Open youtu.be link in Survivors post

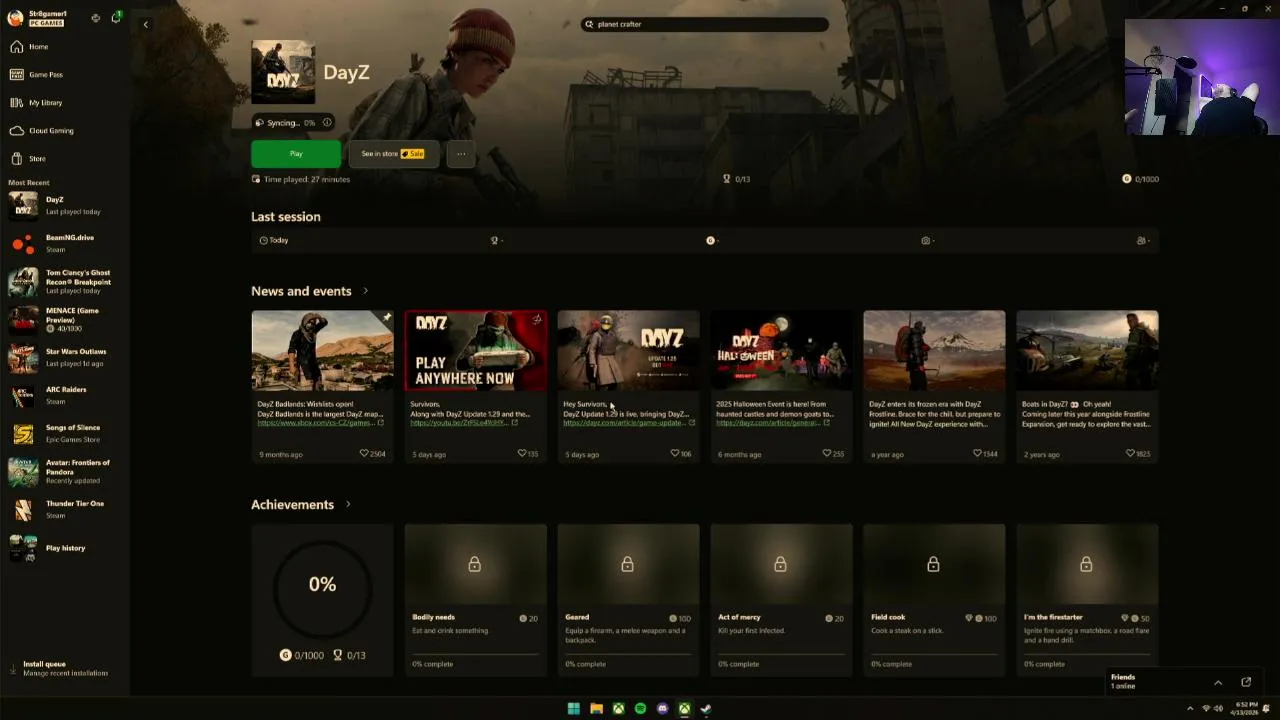pos(460,423)
